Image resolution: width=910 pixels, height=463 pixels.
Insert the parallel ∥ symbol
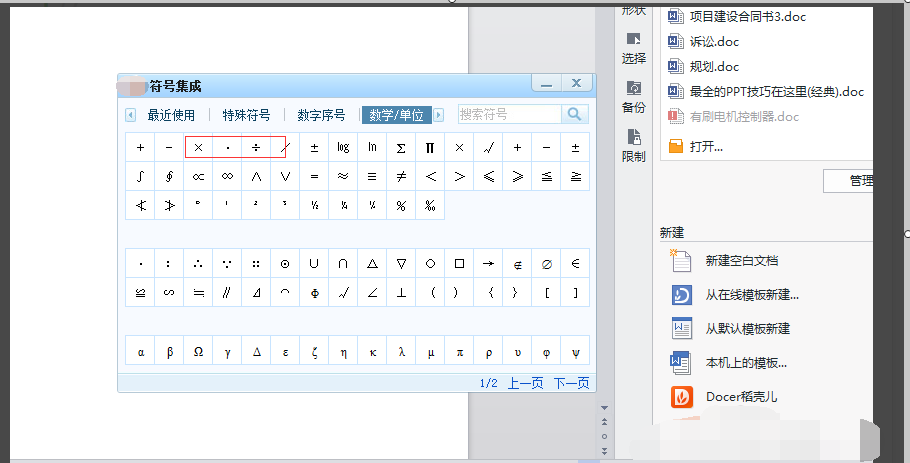pos(227,292)
